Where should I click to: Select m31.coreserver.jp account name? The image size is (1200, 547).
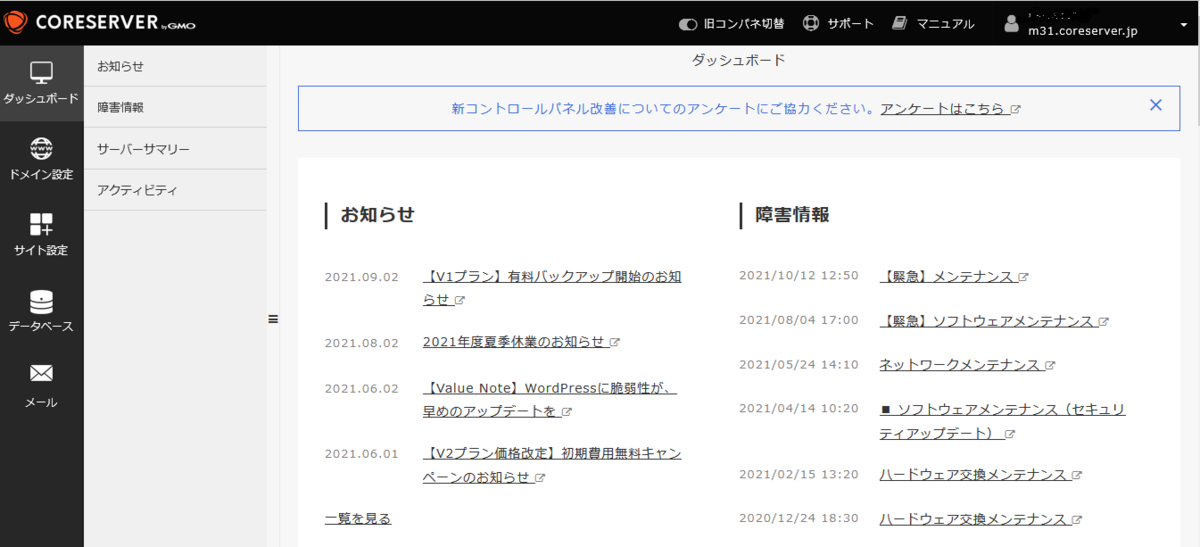pos(1082,31)
